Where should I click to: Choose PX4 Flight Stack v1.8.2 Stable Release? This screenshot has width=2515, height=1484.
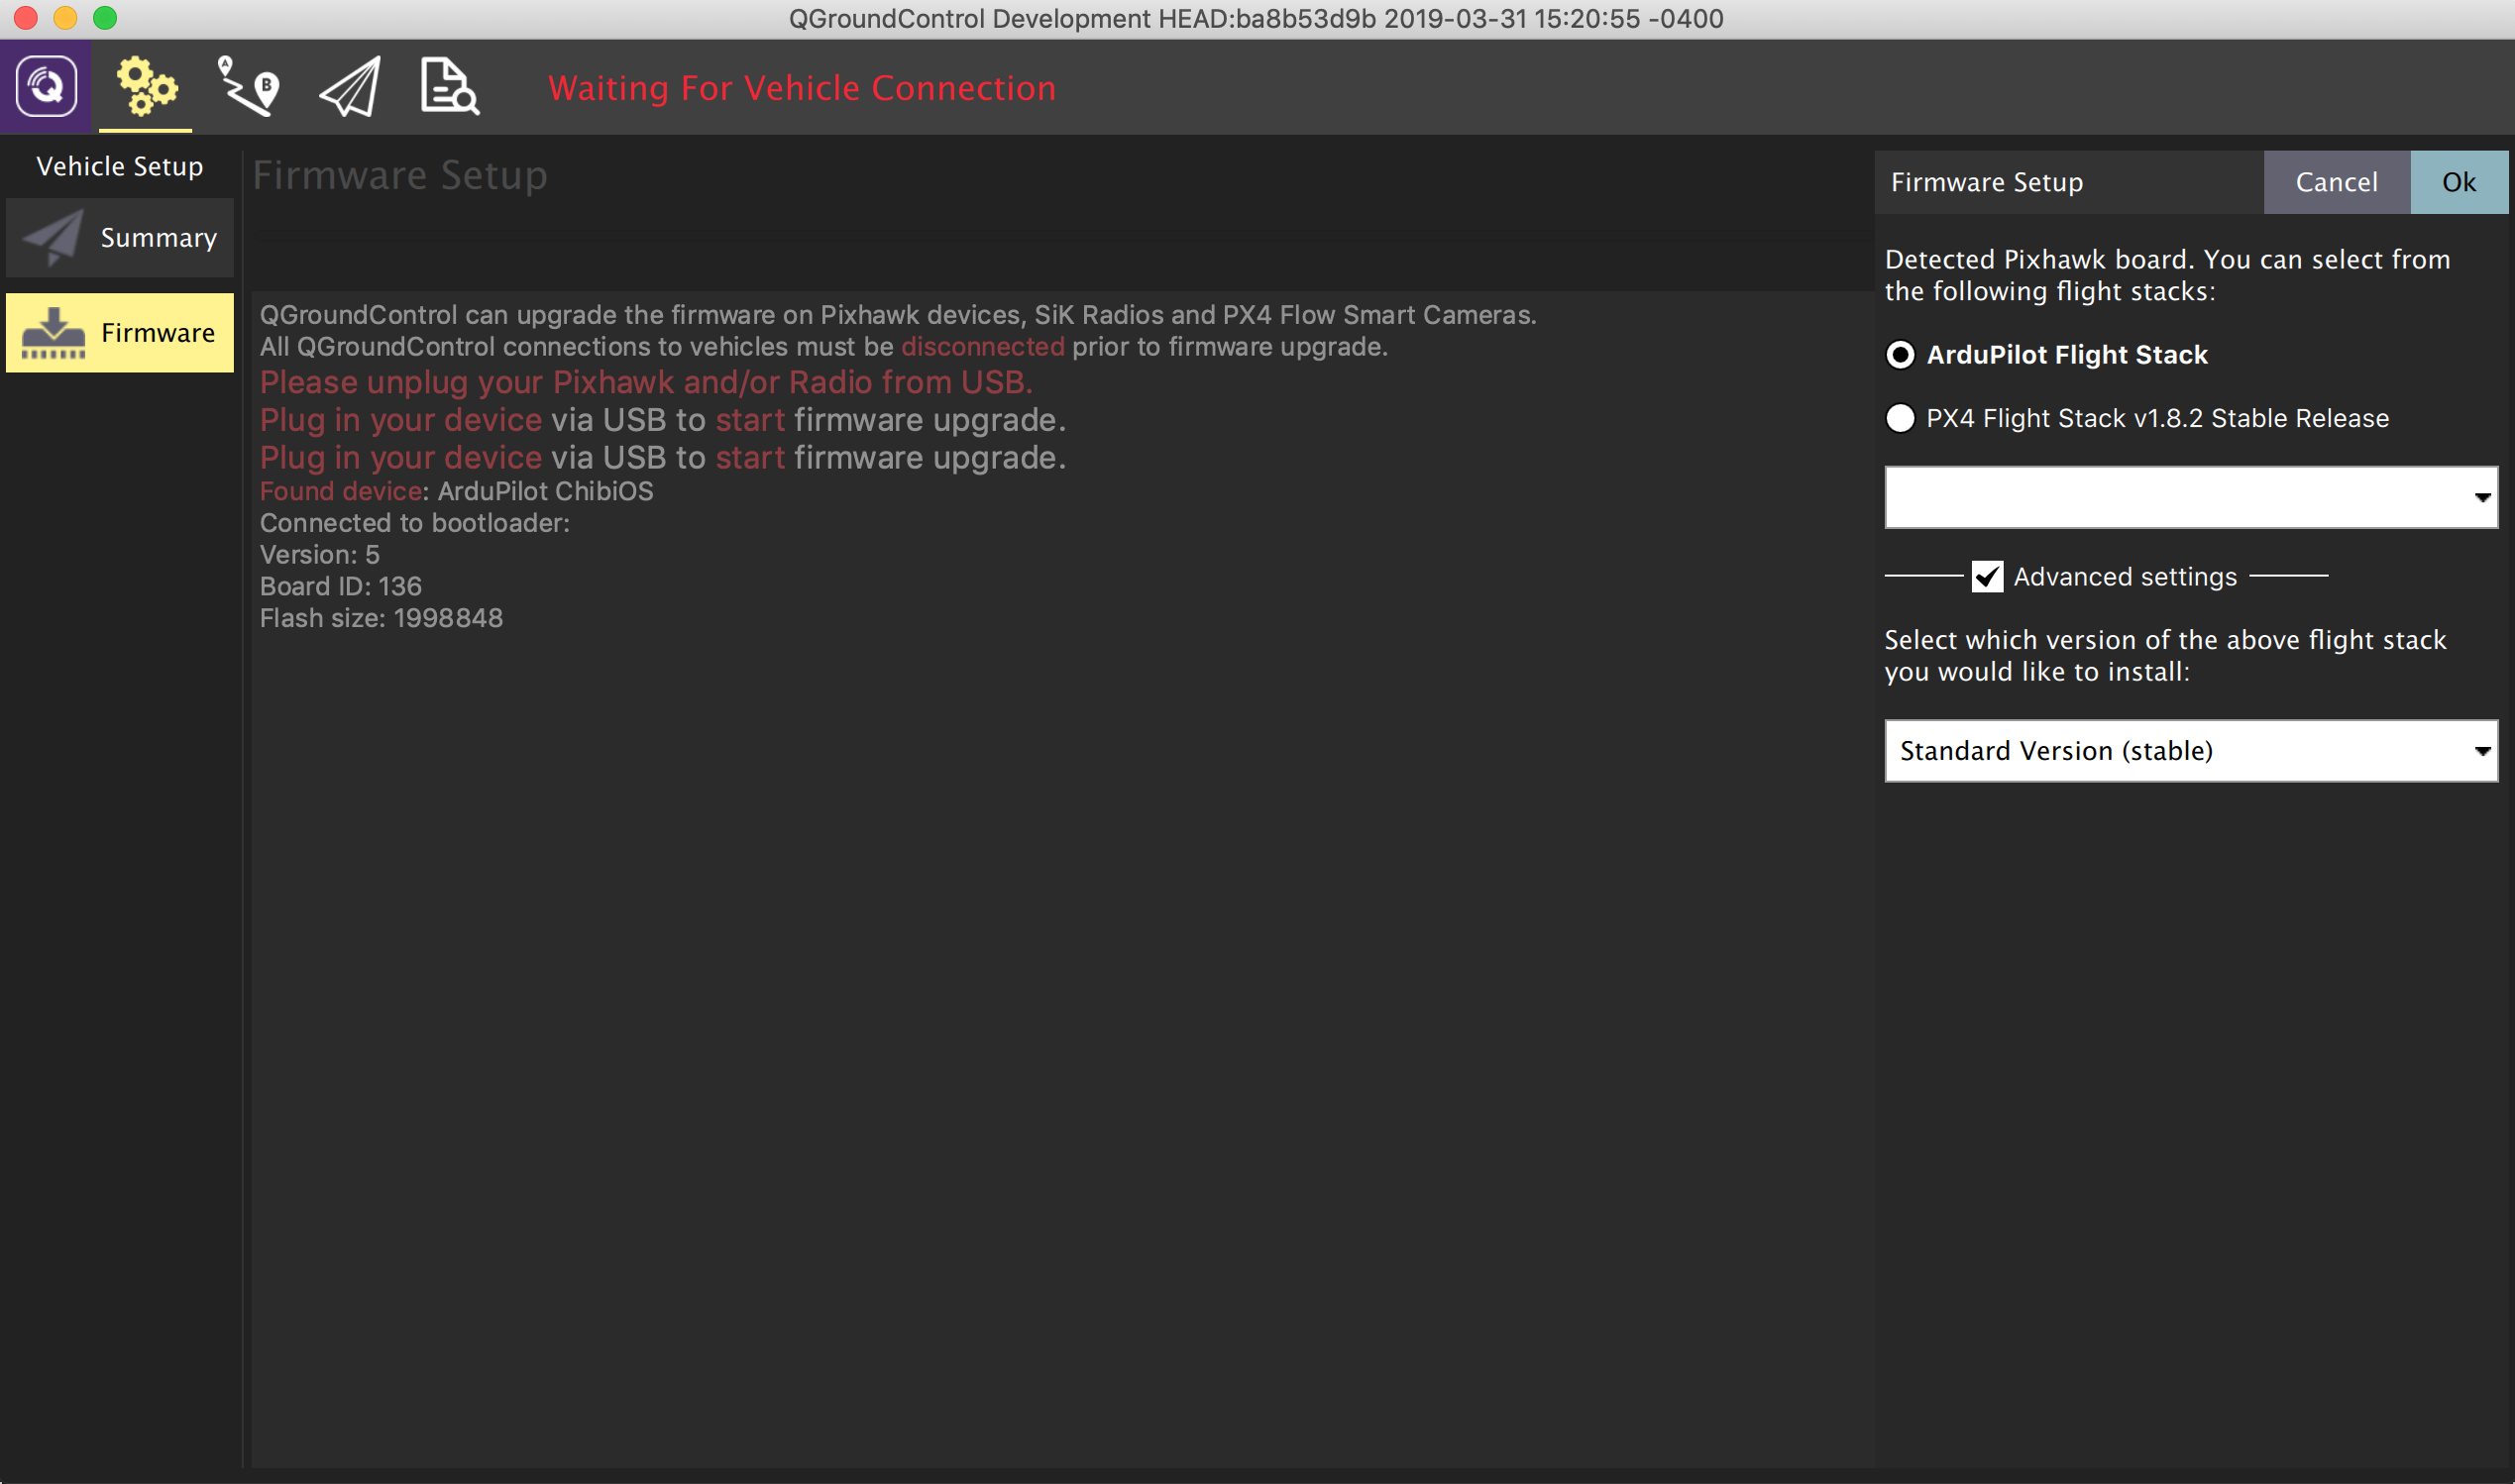(1900, 419)
